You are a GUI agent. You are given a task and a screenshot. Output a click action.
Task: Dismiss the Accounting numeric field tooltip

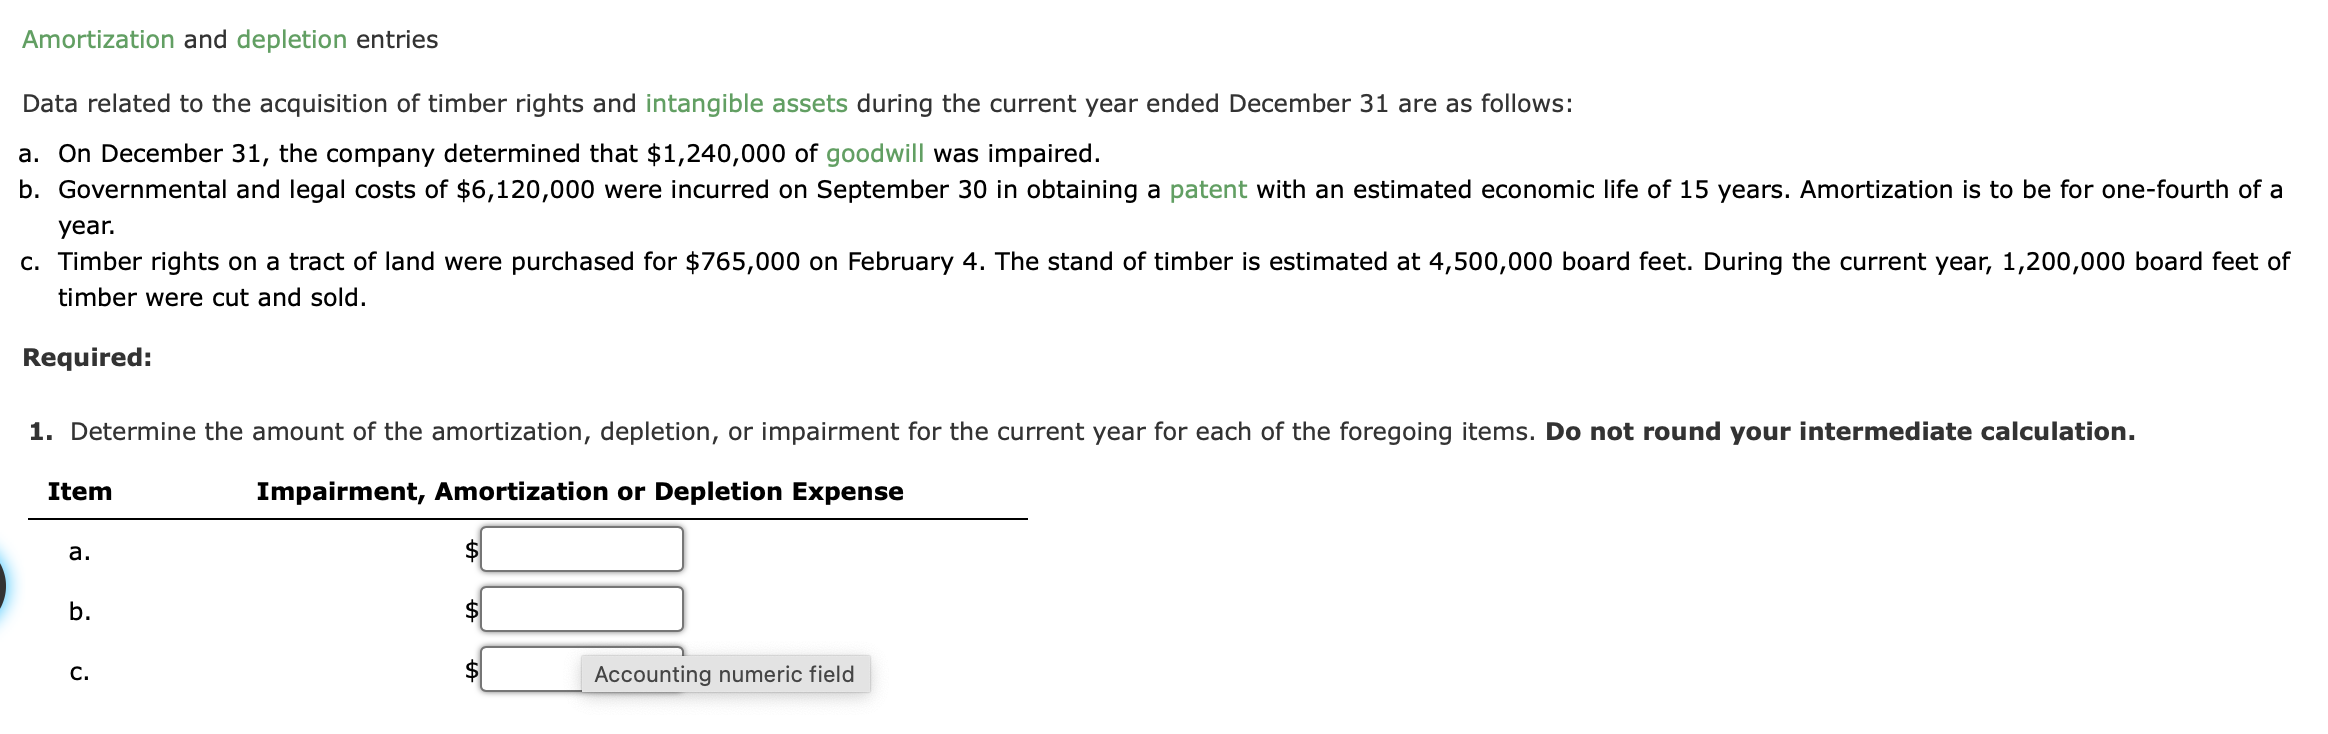724,674
